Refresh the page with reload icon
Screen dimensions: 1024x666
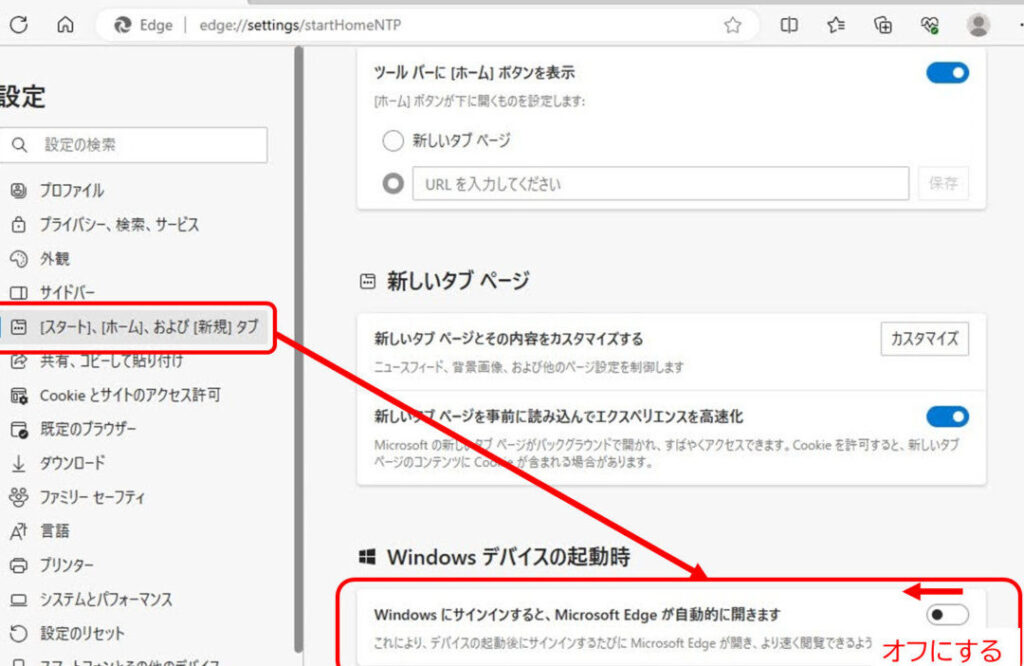tap(18, 26)
